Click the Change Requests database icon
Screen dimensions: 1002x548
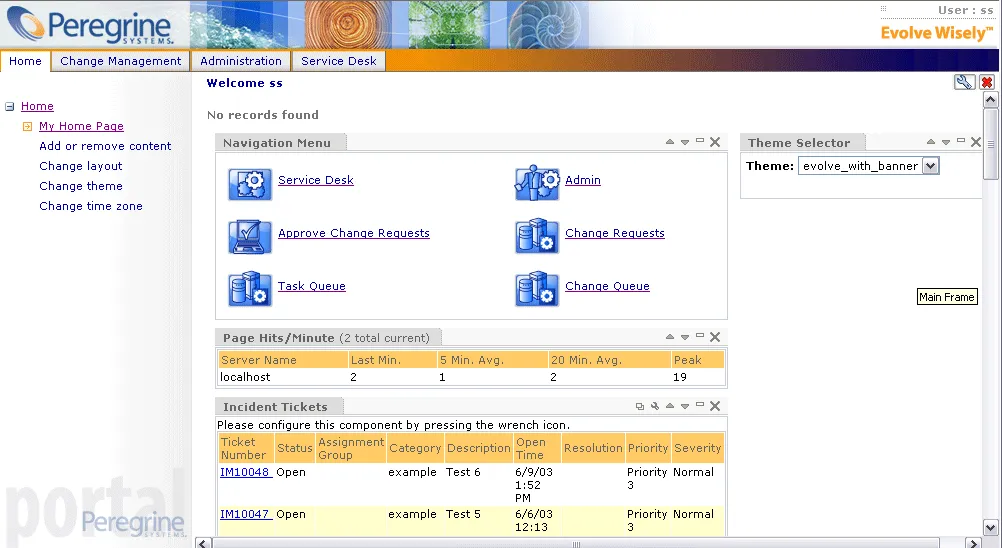(537, 236)
